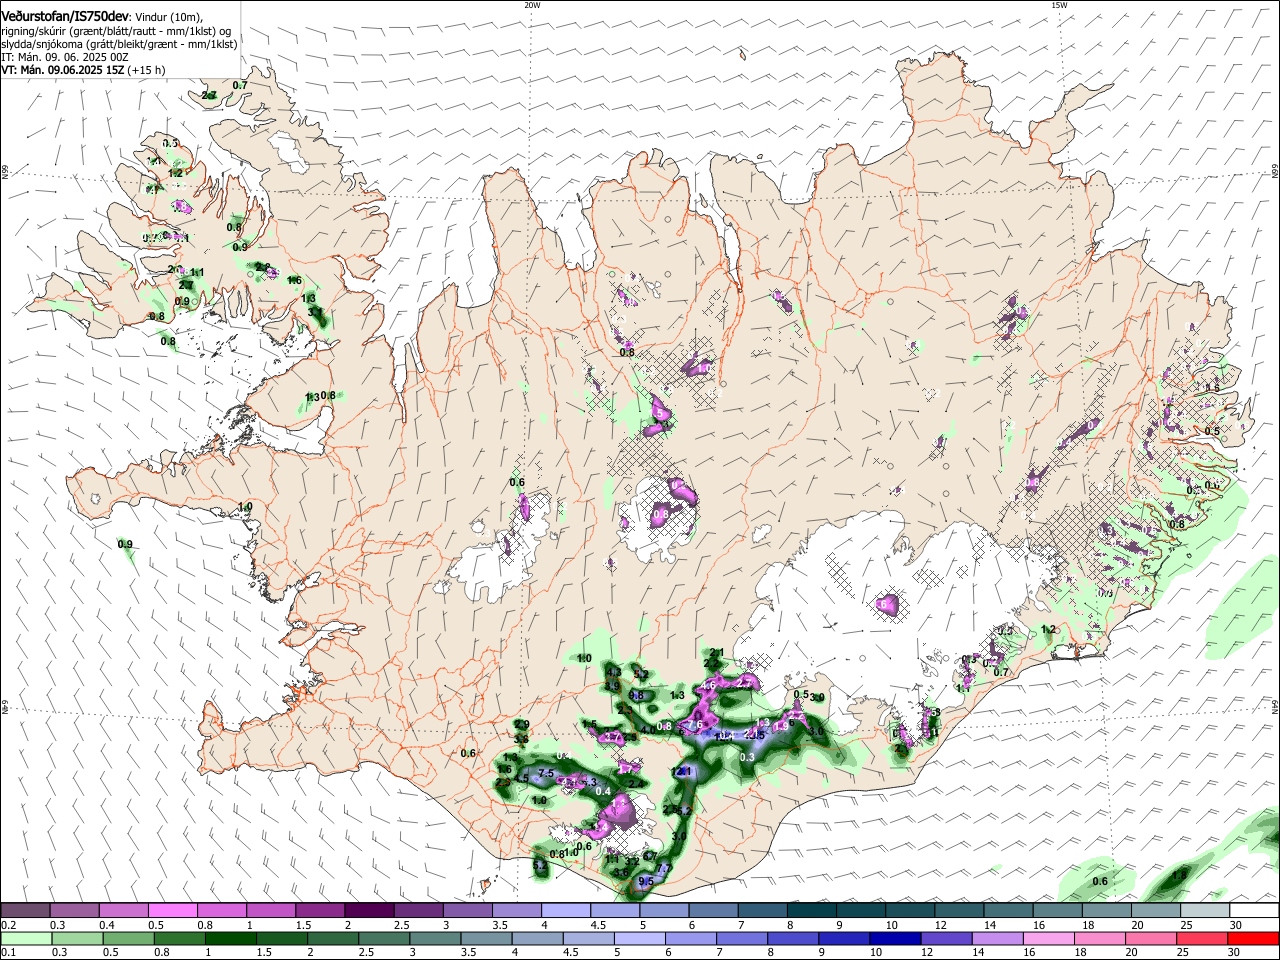
Task: Click the 7.5 precipitation value on the map
Action: coord(546,774)
